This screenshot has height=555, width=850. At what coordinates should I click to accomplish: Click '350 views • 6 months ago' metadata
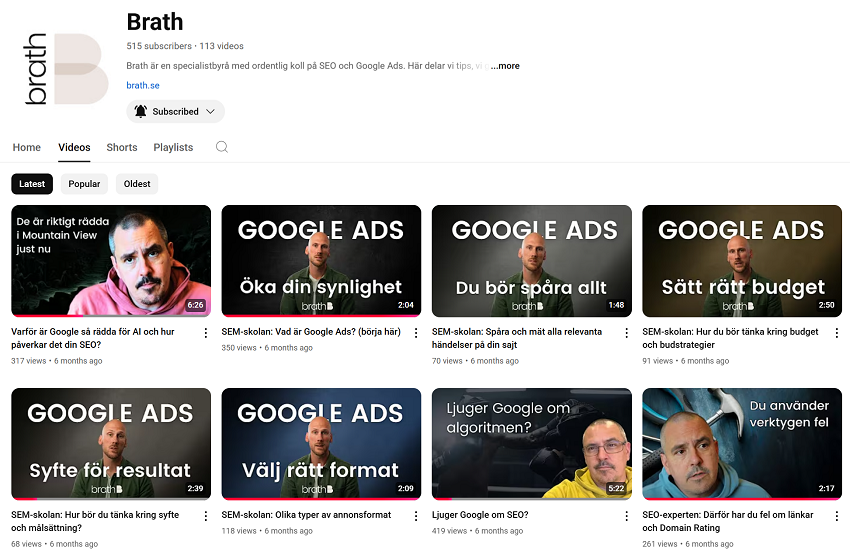coord(267,348)
